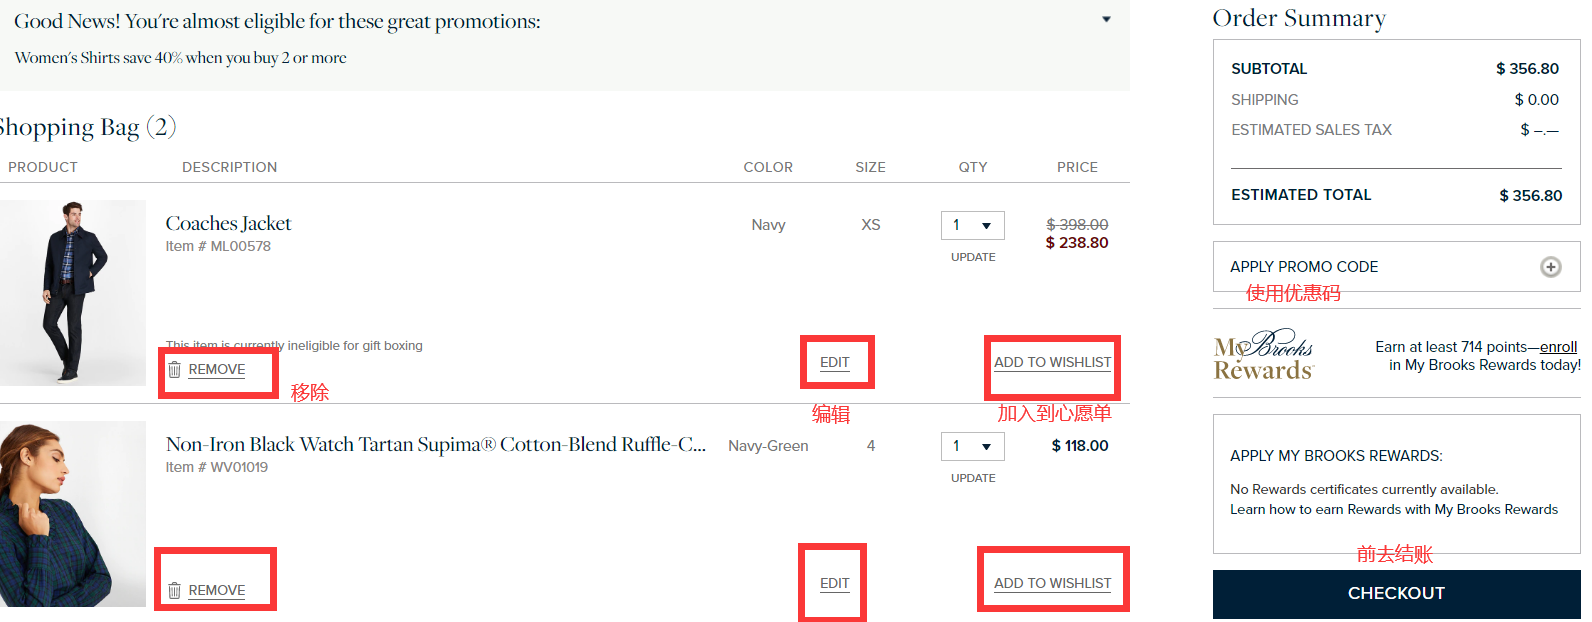Screen dimensions: 1592x622
Task: Click trash icon for Coaches Jacket
Action: point(175,370)
